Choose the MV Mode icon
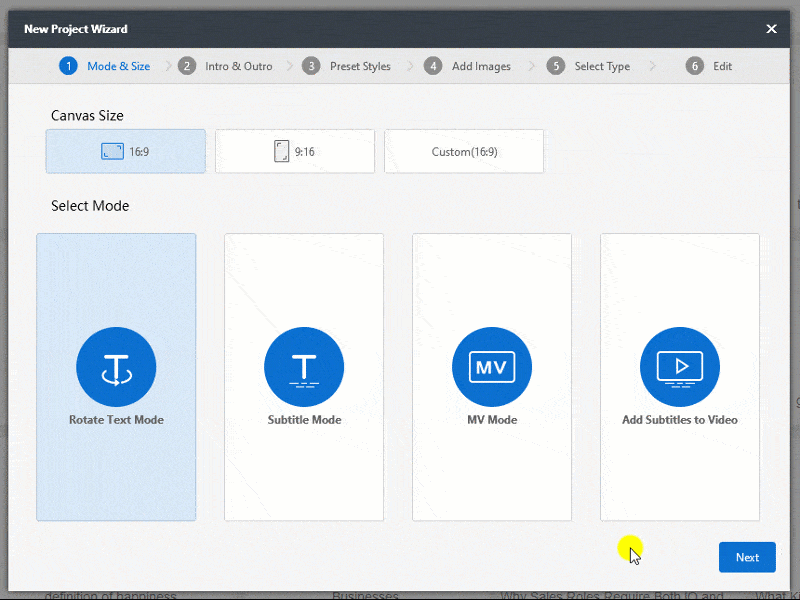Viewport: 800px width, 600px height. click(492, 366)
